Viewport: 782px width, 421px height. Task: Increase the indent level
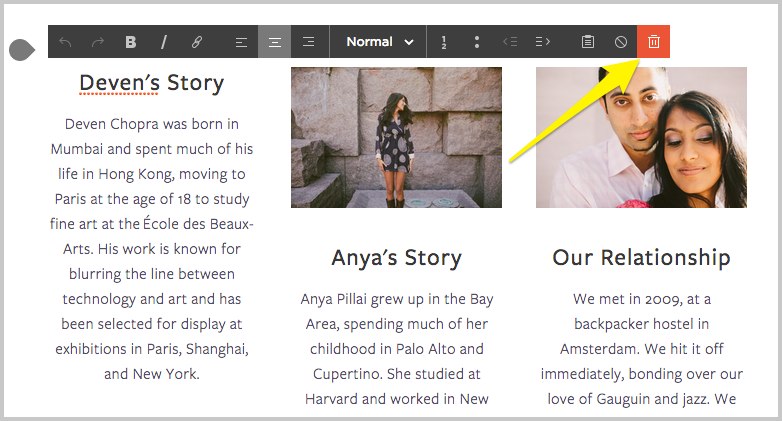tap(543, 42)
